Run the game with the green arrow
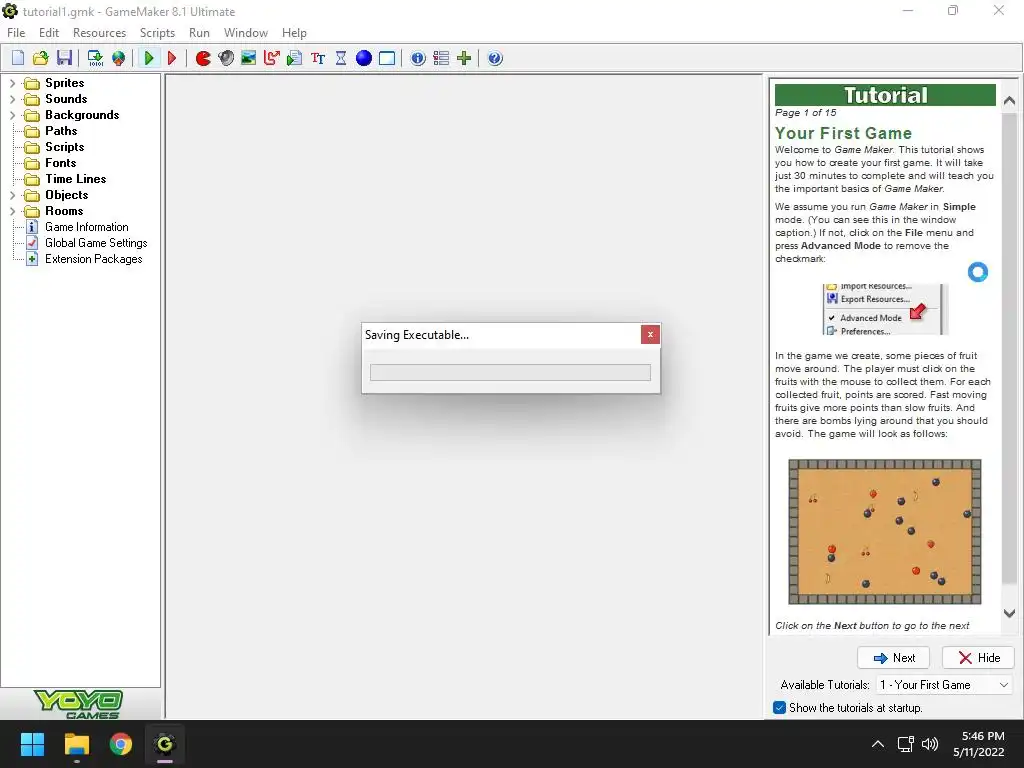The width and height of the screenshot is (1024, 768). tap(149, 58)
